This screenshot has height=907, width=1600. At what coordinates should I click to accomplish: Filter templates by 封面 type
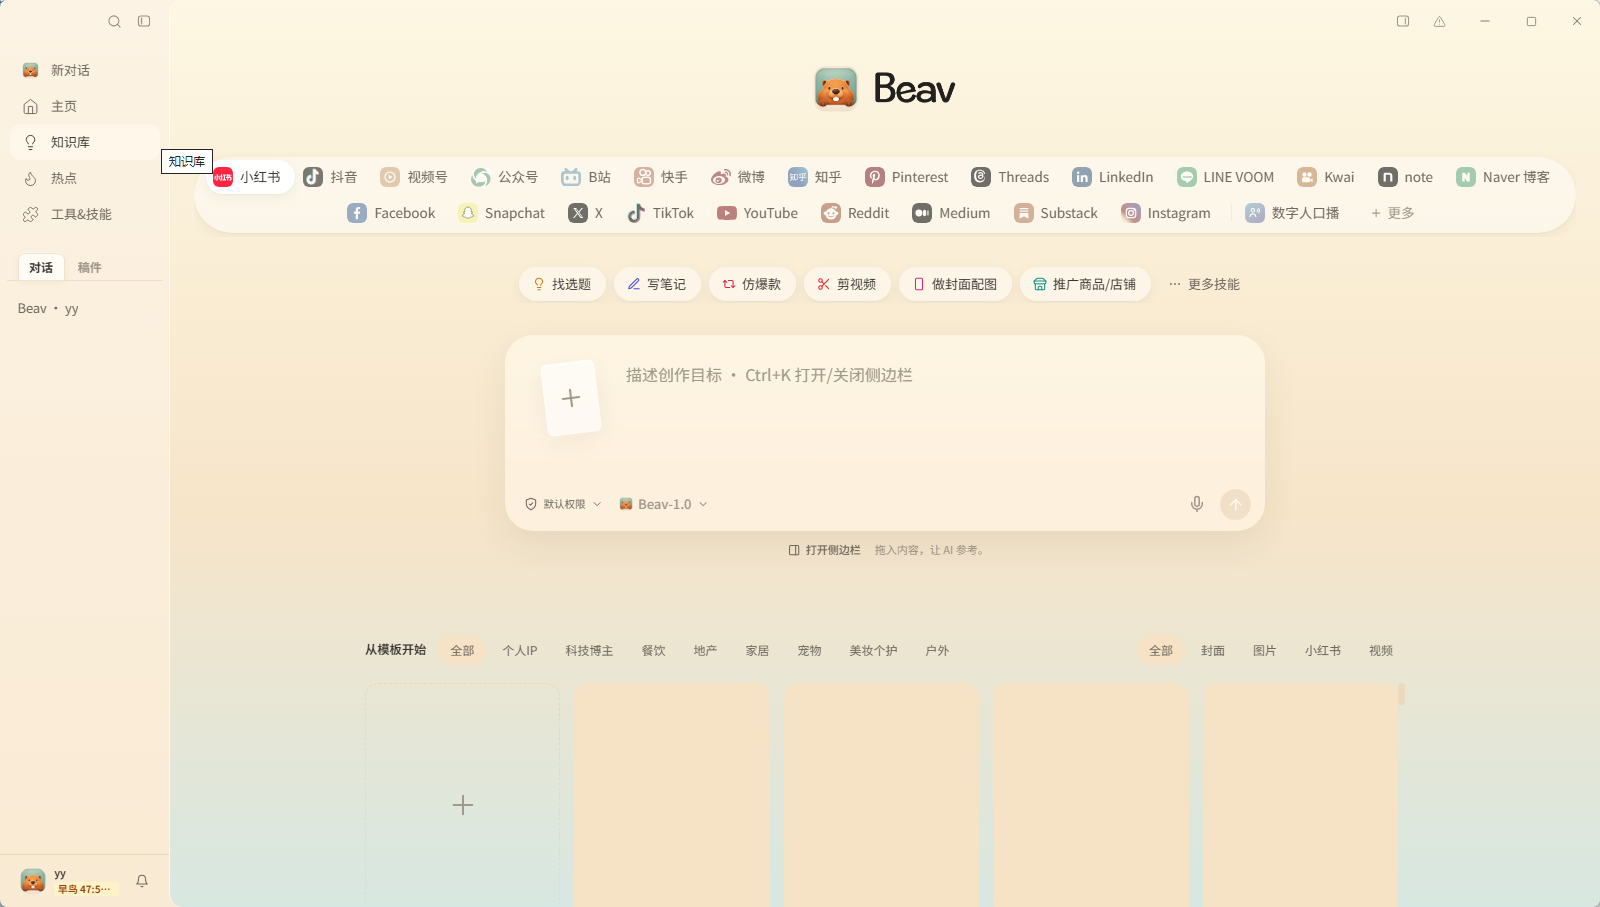[1213, 651]
